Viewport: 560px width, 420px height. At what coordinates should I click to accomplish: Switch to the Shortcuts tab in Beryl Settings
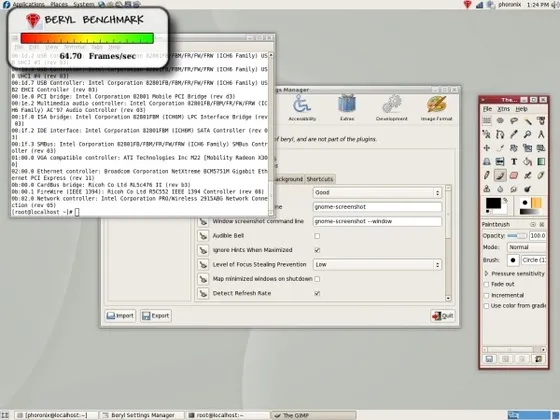(320, 179)
